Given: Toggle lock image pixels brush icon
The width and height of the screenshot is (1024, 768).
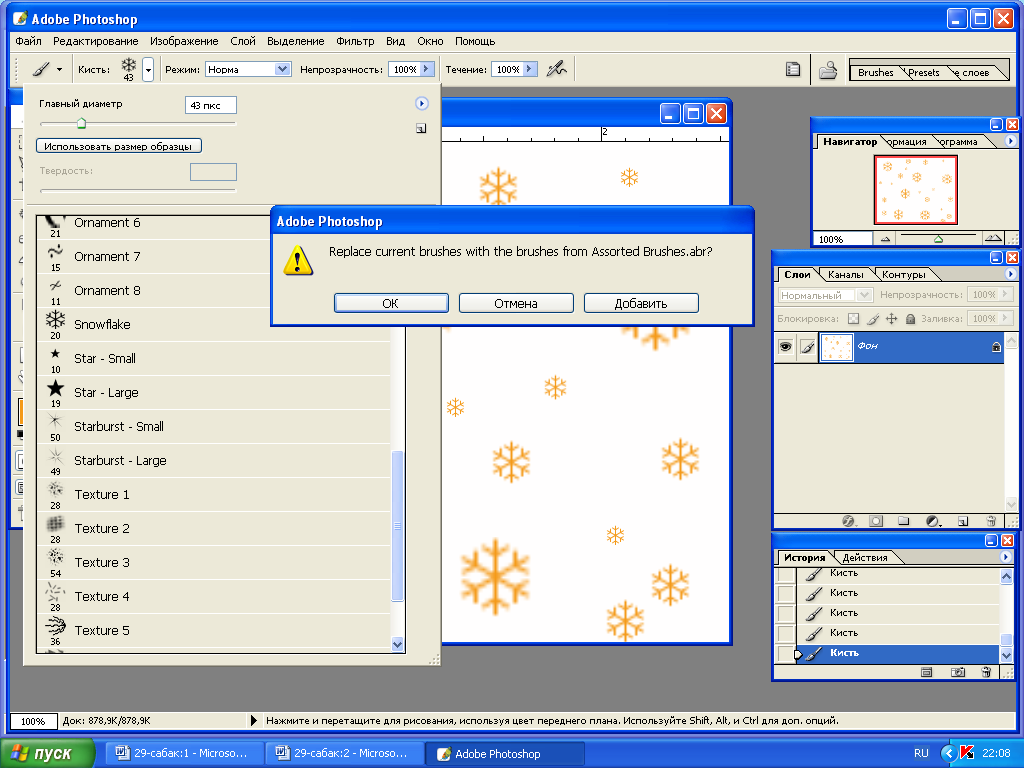Looking at the screenshot, I should (873, 319).
